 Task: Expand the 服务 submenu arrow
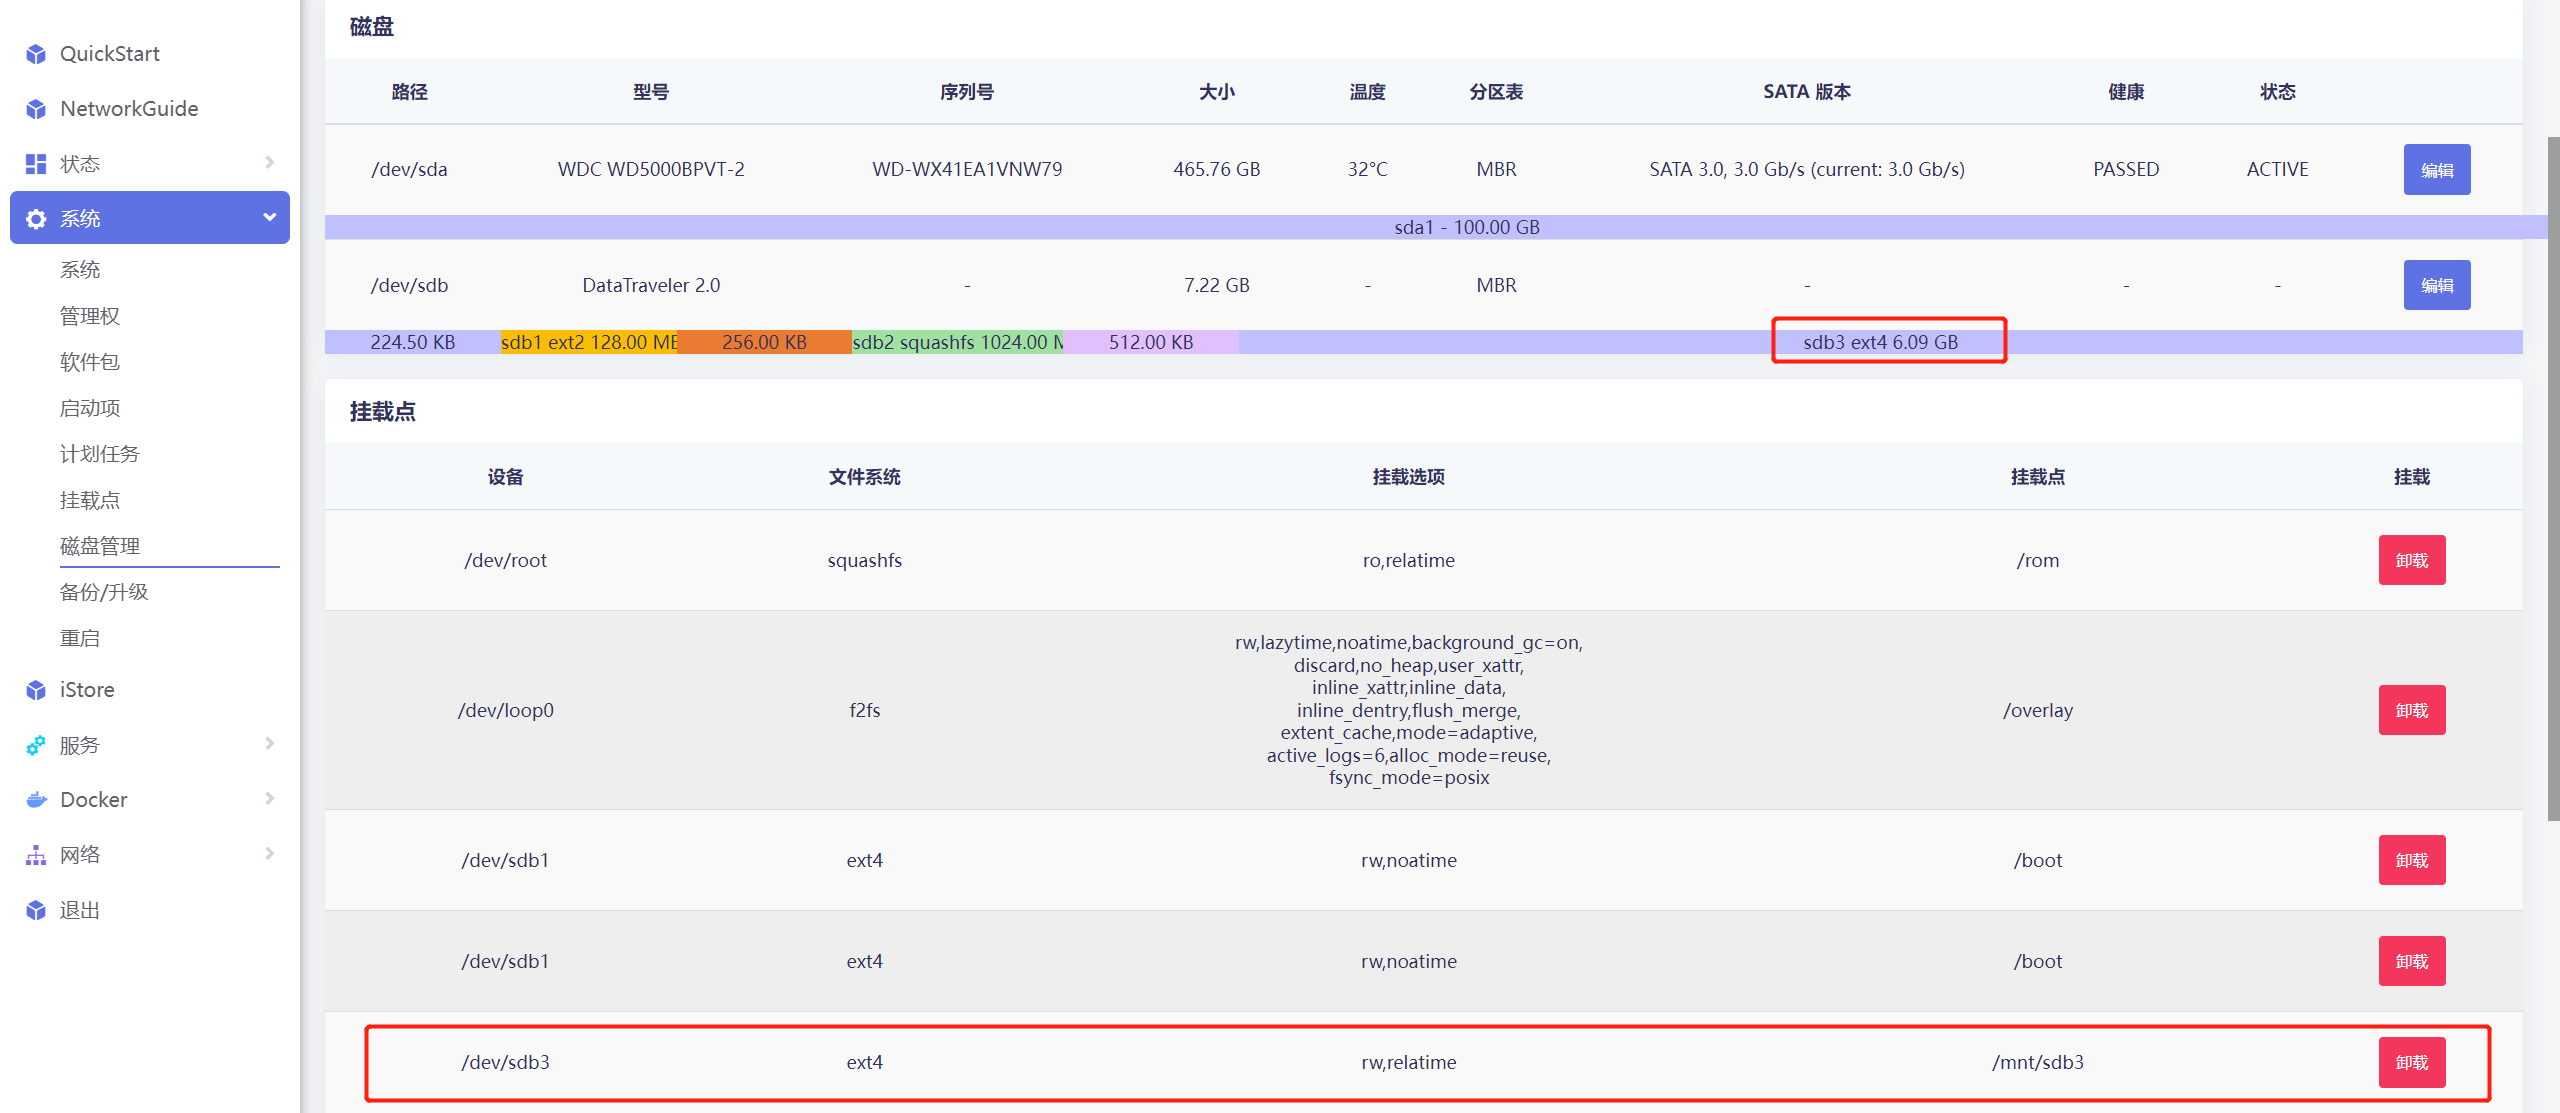click(x=269, y=744)
